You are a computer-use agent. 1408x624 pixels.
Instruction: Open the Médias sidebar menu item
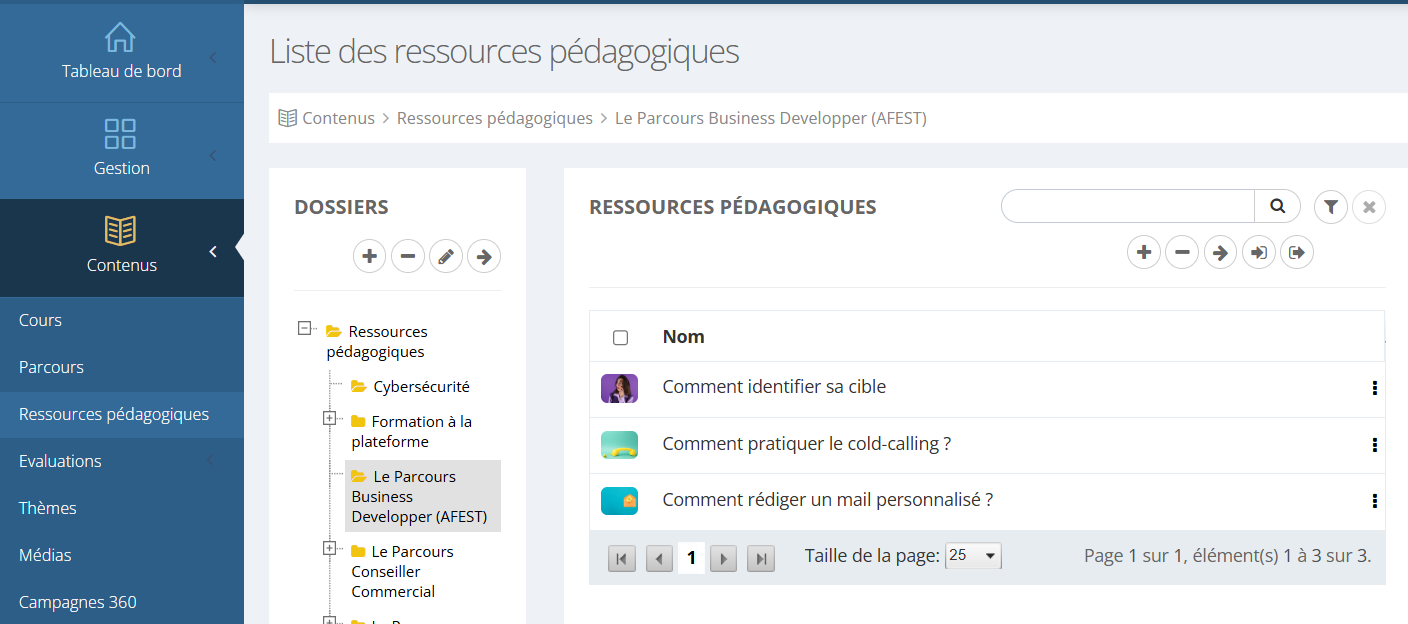[45, 555]
